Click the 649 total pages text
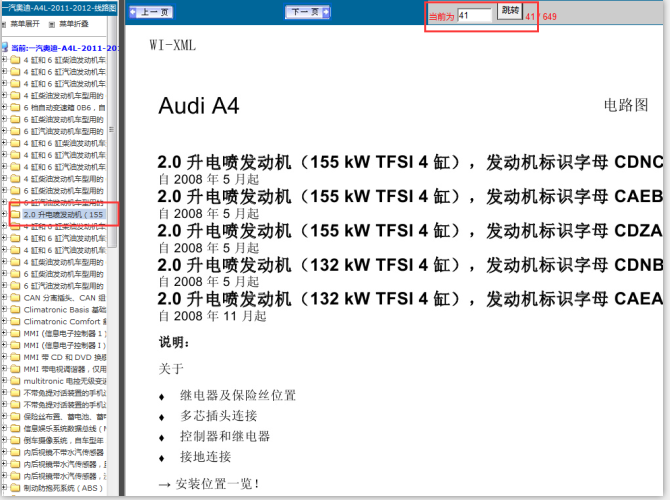Viewport: 670px width, 500px height. pyautogui.click(x=550, y=17)
